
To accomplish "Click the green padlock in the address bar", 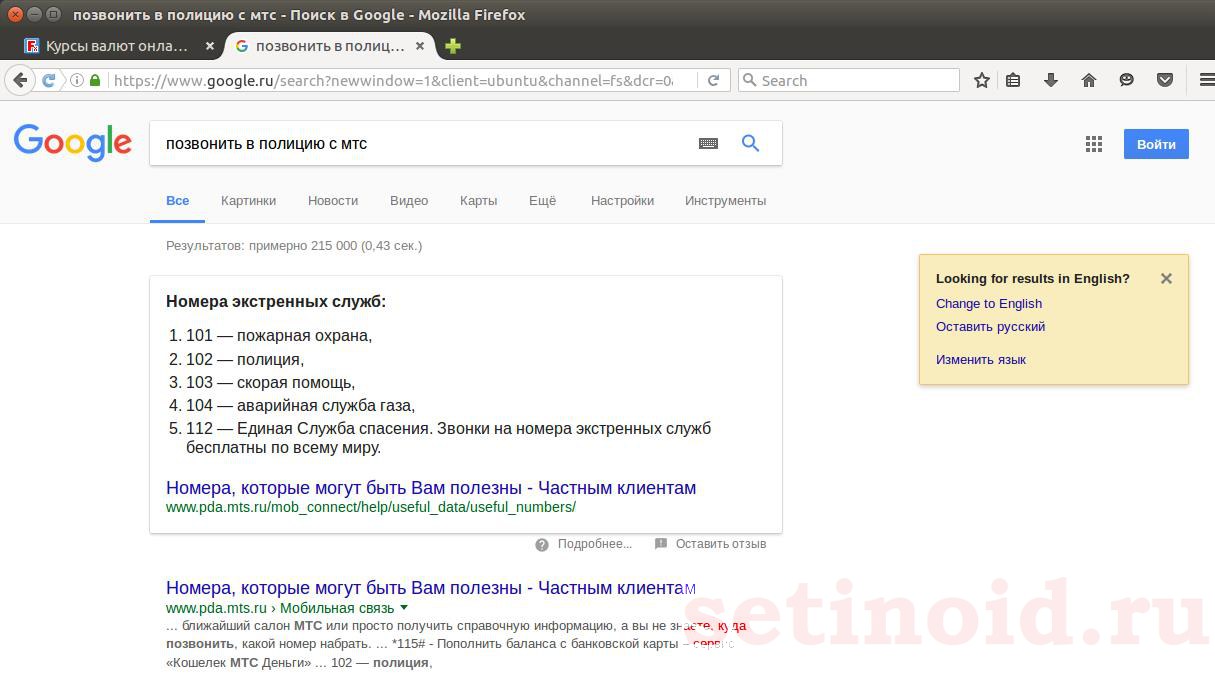I will pyautogui.click(x=95, y=80).
